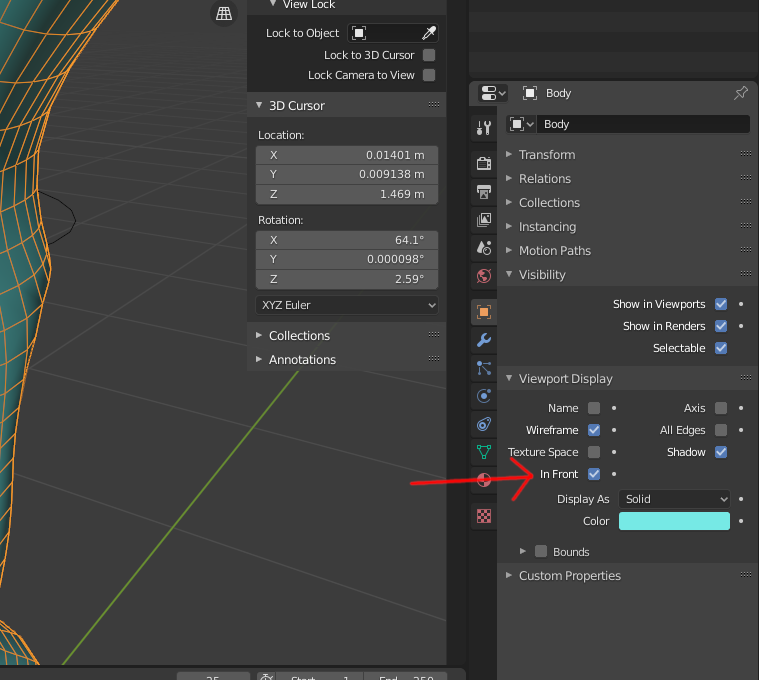Image resolution: width=759 pixels, height=680 pixels.
Task: Click the cursor Location Z field
Action: (x=347, y=194)
